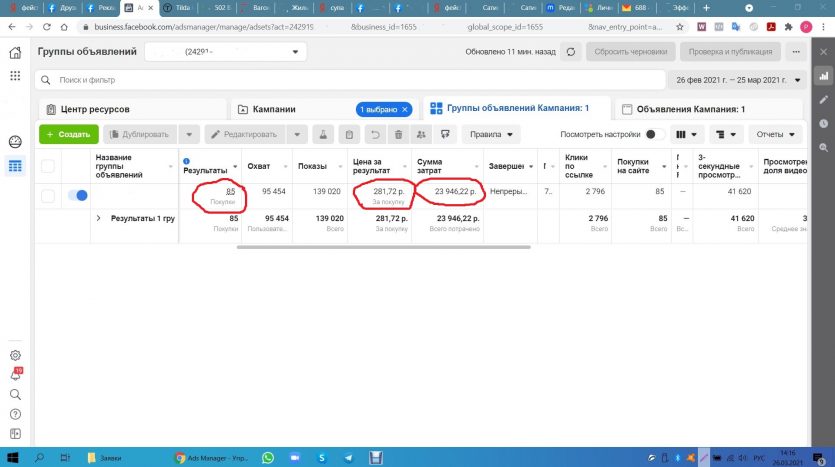Image resolution: width=835 pixels, height=467 pixels.
Task: Toggle the ad set on/off switch
Action: (x=77, y=196)
